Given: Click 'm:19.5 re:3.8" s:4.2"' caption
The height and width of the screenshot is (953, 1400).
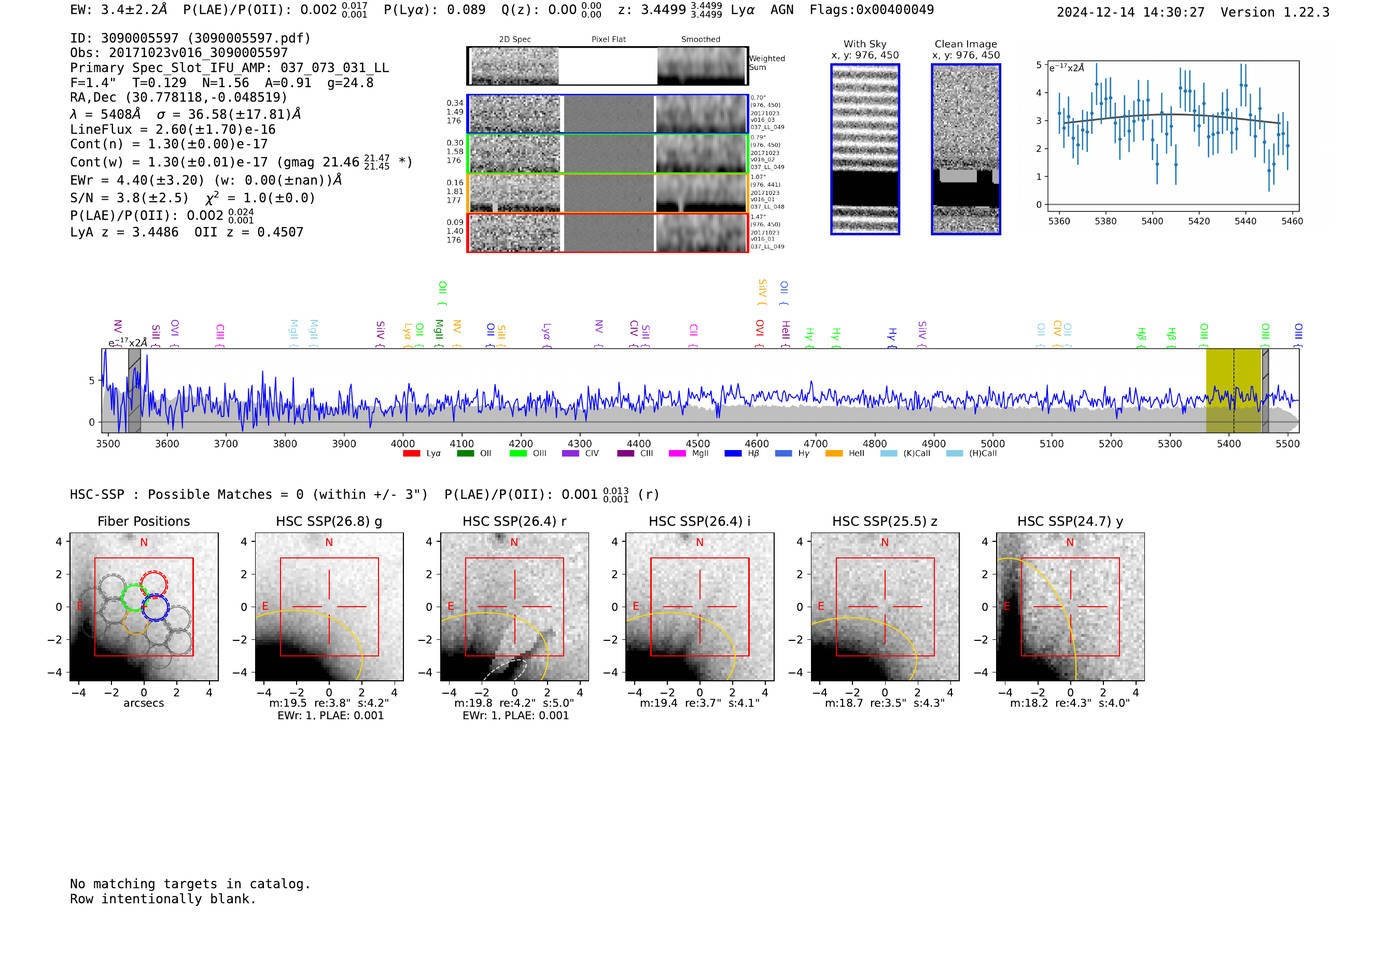Looking at the screenshot, I should 329,703.
